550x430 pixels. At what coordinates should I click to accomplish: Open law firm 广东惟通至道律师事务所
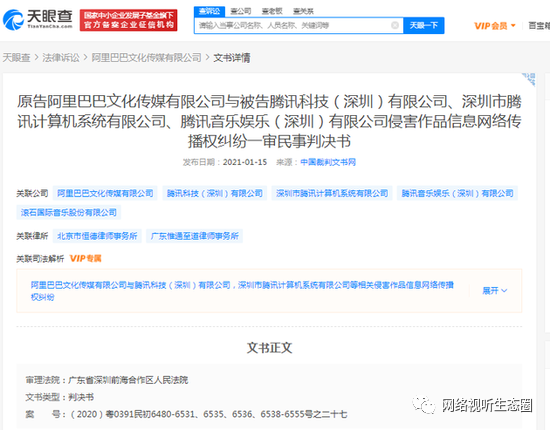195,236
